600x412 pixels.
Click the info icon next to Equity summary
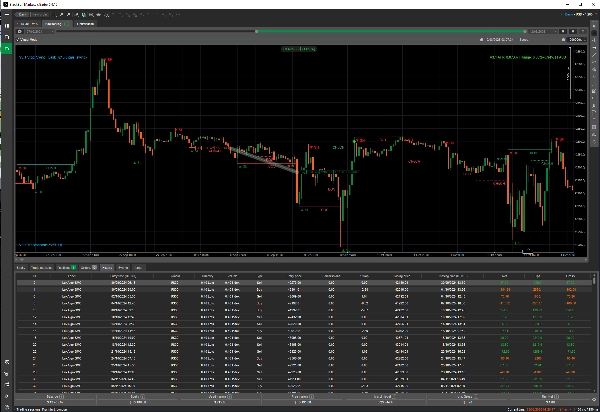pyautogui.click(x=142, y=397)
